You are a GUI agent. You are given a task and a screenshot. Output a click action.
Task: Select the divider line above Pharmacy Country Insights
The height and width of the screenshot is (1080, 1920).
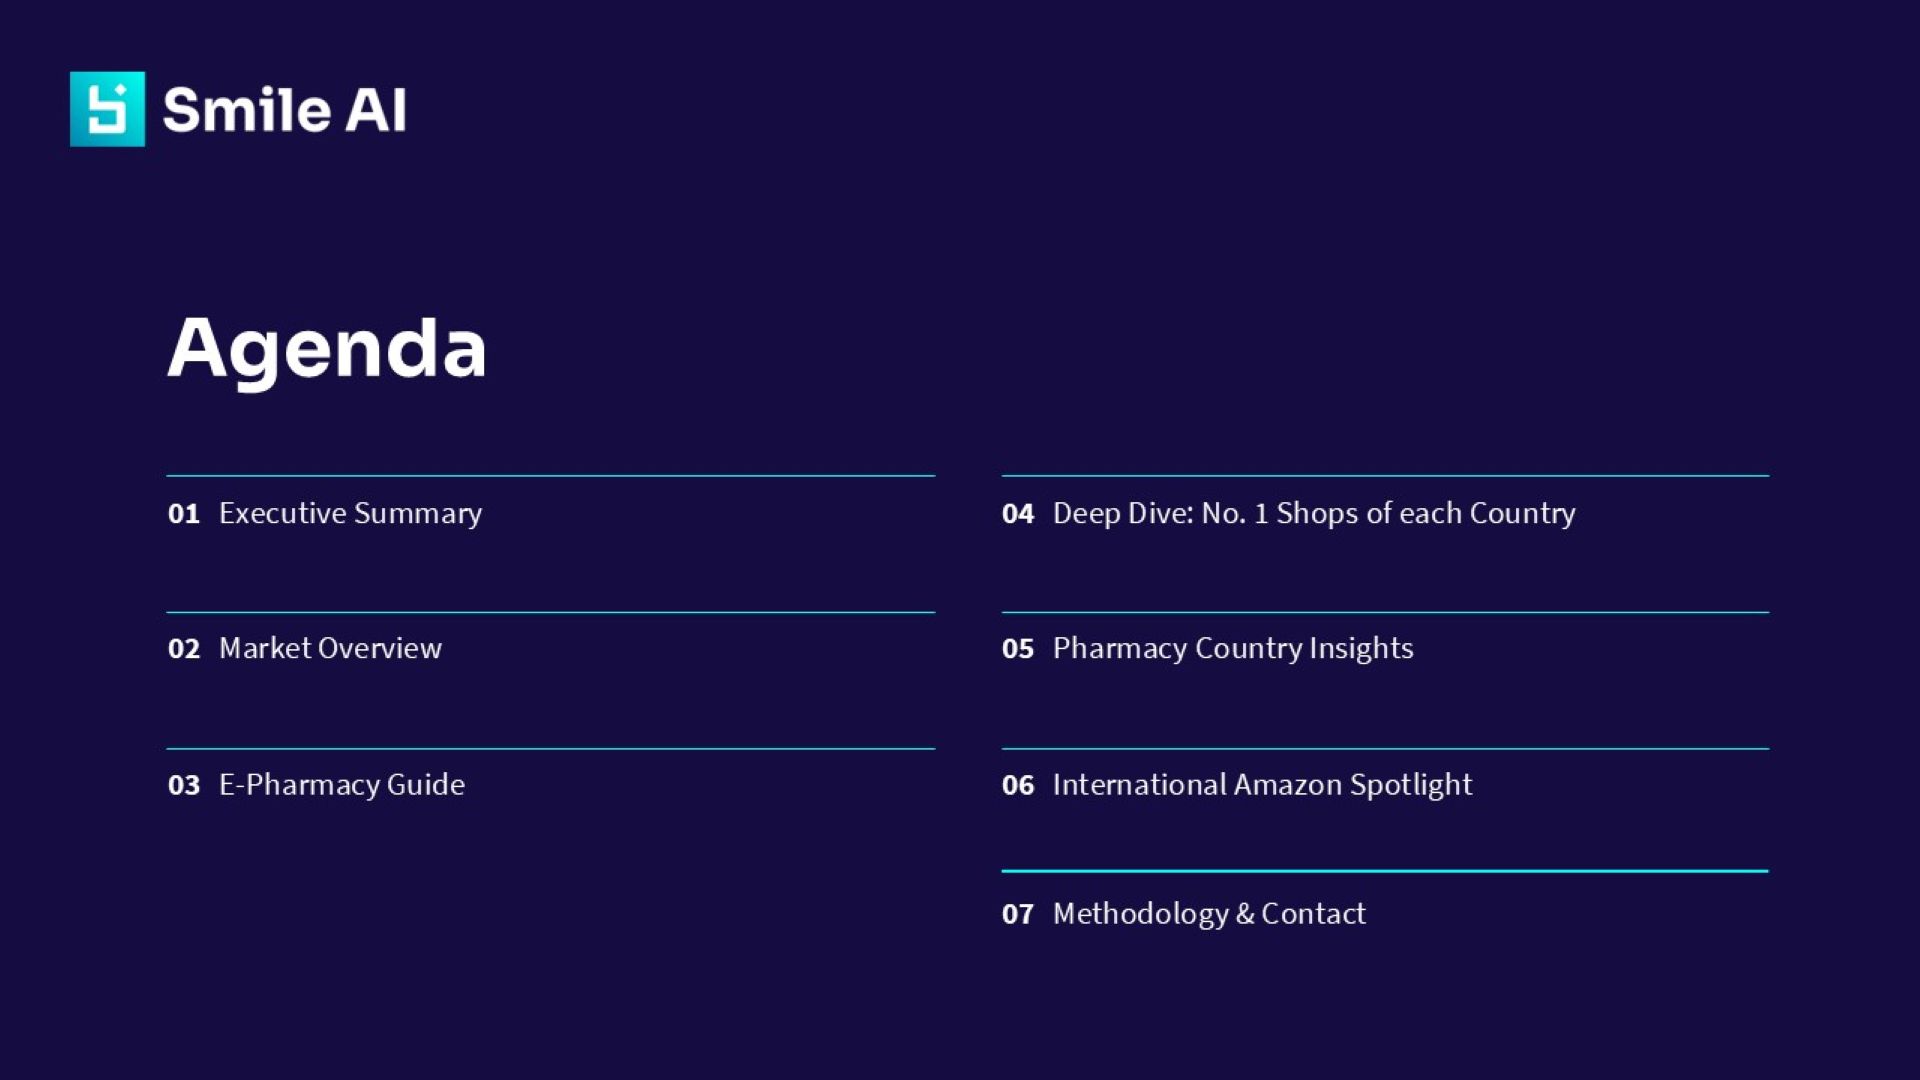(1384, 612)
